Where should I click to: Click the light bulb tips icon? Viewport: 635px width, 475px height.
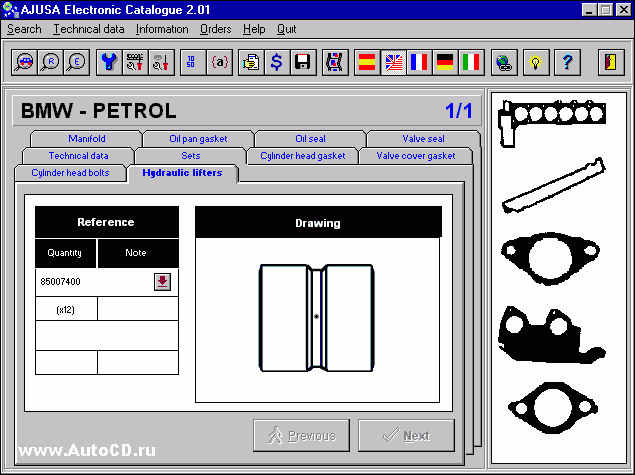pyautogui.click(x=536, y=62)
